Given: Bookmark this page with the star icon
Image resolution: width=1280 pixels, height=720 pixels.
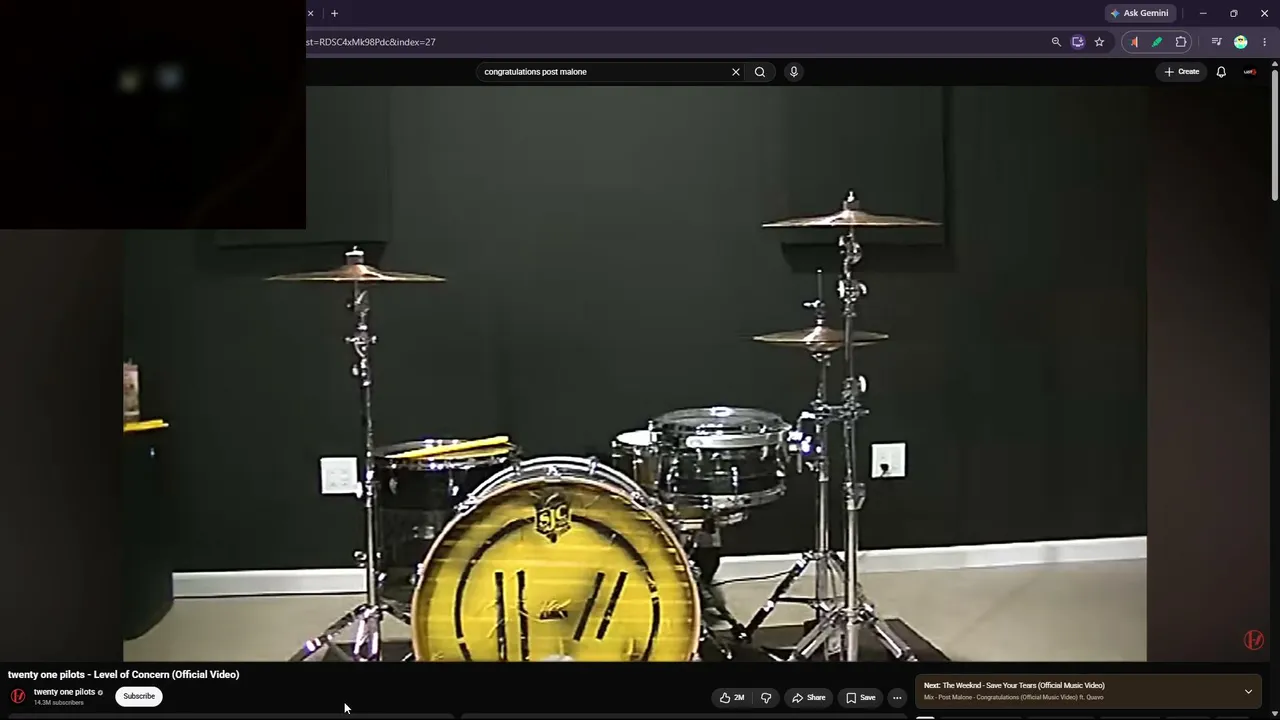Looking at the screenshot, I should tap(1099, 42).
